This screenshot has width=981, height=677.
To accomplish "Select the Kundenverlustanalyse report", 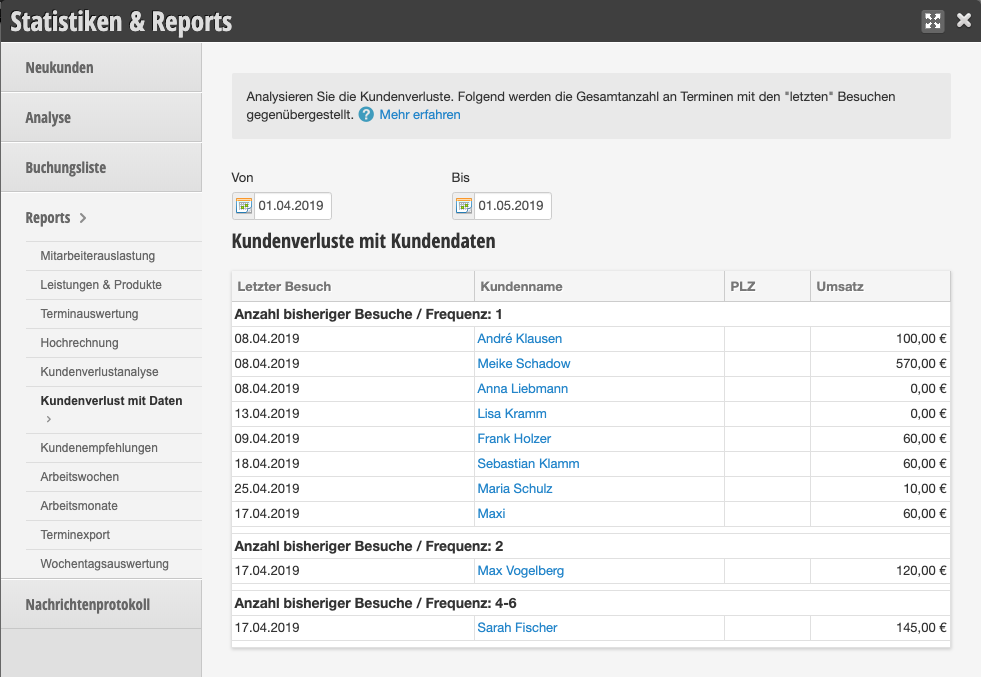I will (99, 372).
